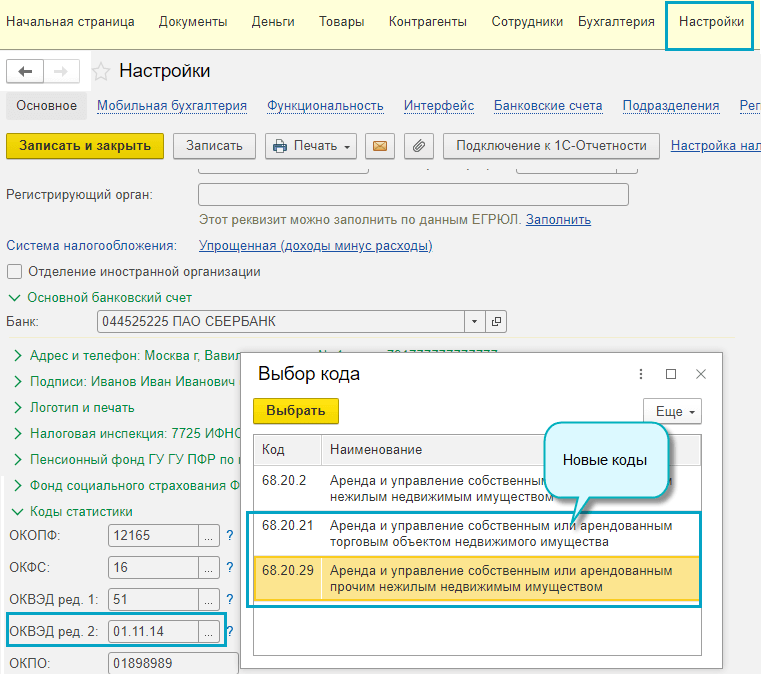
Task: Star the Настройки page as favorite
Action: 100,71
